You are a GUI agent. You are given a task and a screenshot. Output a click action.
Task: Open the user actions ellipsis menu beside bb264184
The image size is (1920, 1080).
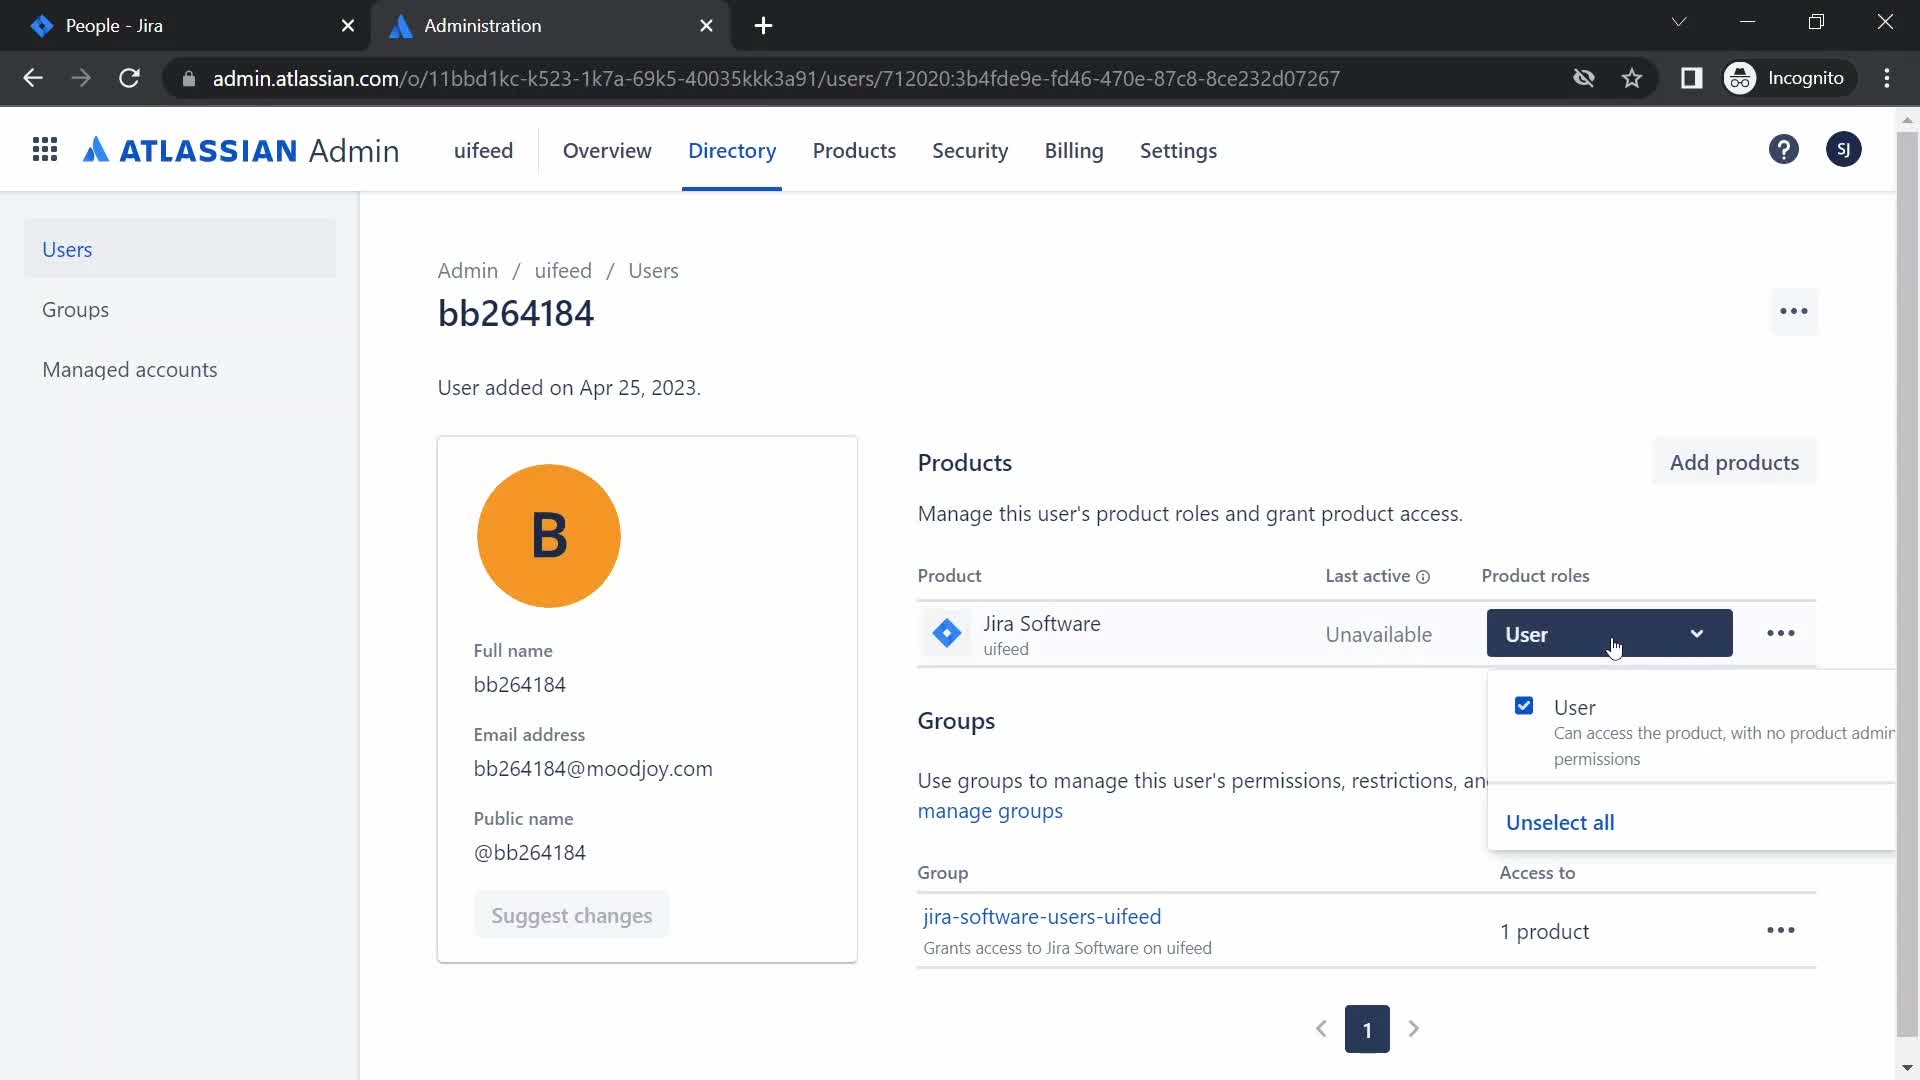coord(1794,311)
